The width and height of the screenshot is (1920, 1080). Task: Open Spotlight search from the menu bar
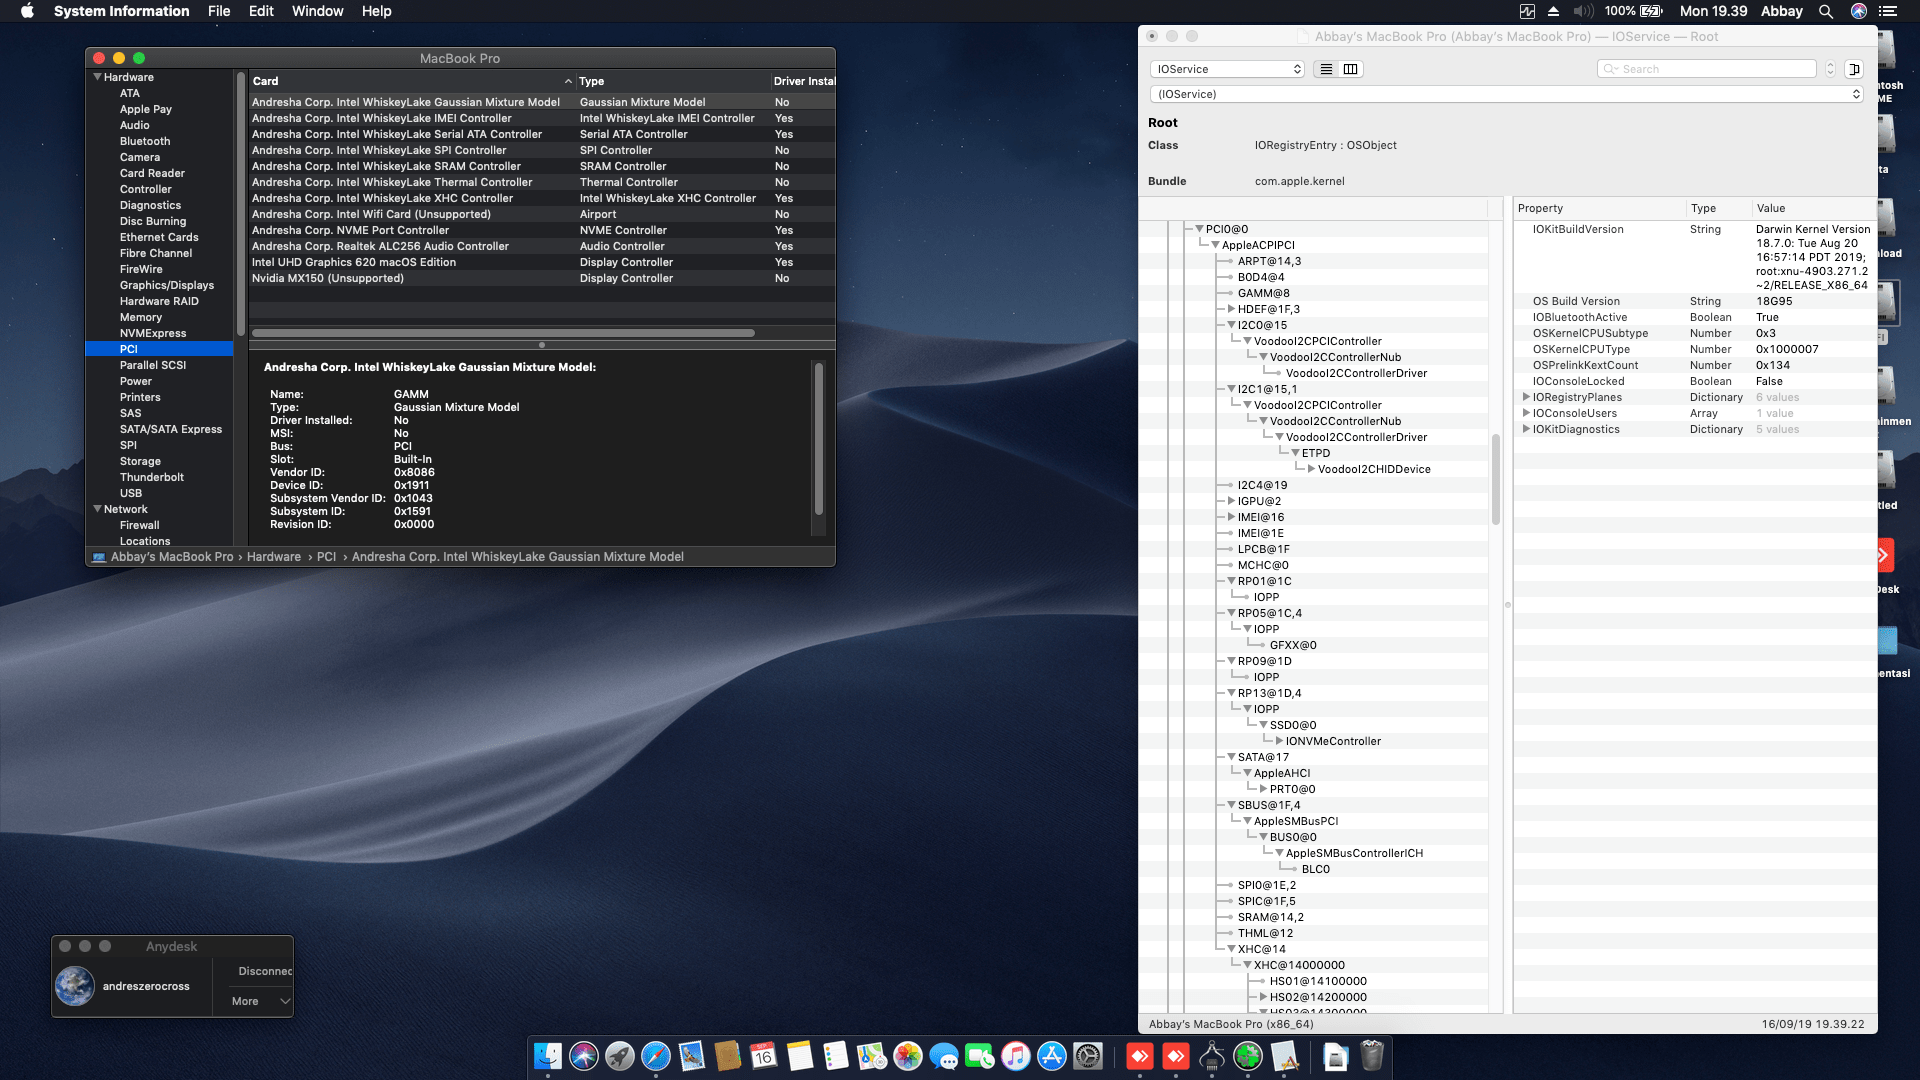pyautogui.click(x=1825, y=11)
